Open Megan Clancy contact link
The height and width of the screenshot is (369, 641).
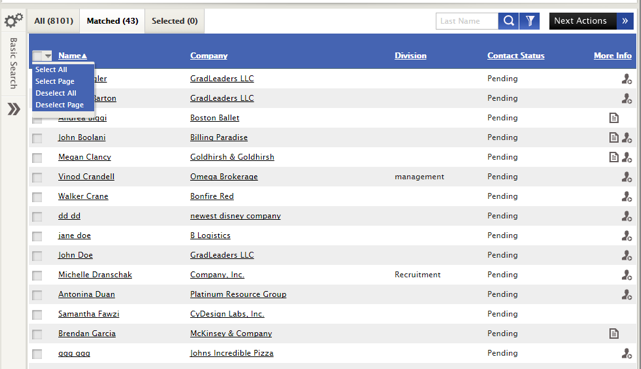(85, 157)
